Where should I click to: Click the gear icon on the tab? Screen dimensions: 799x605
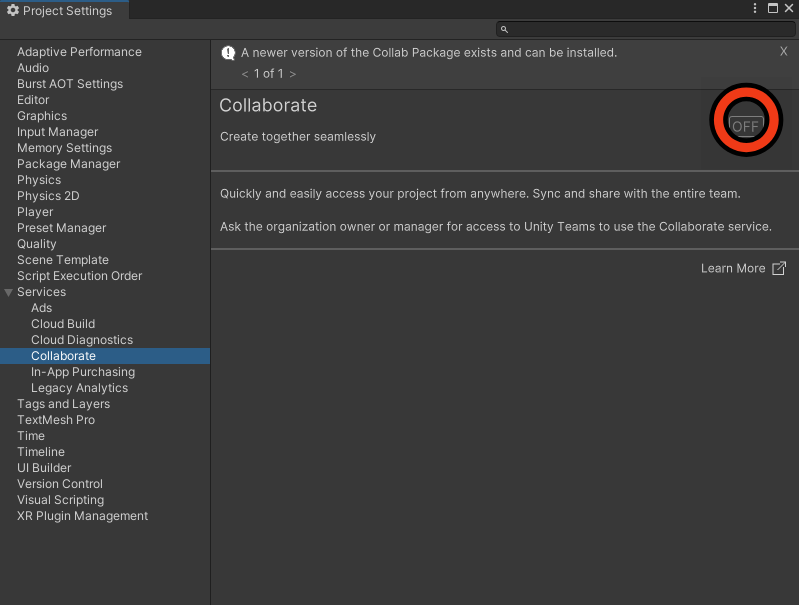point(13,10)
